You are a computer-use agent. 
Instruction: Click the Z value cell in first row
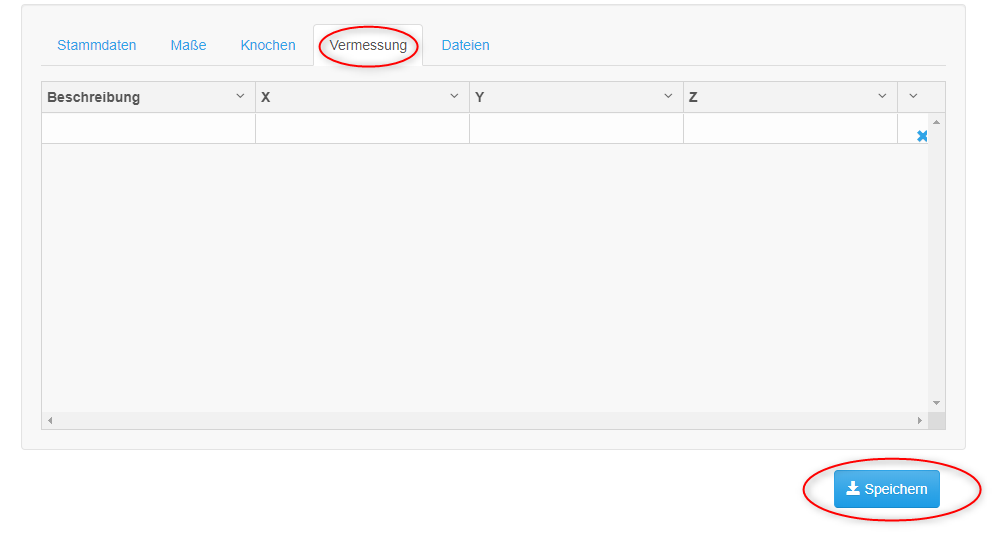coord(791,129)
